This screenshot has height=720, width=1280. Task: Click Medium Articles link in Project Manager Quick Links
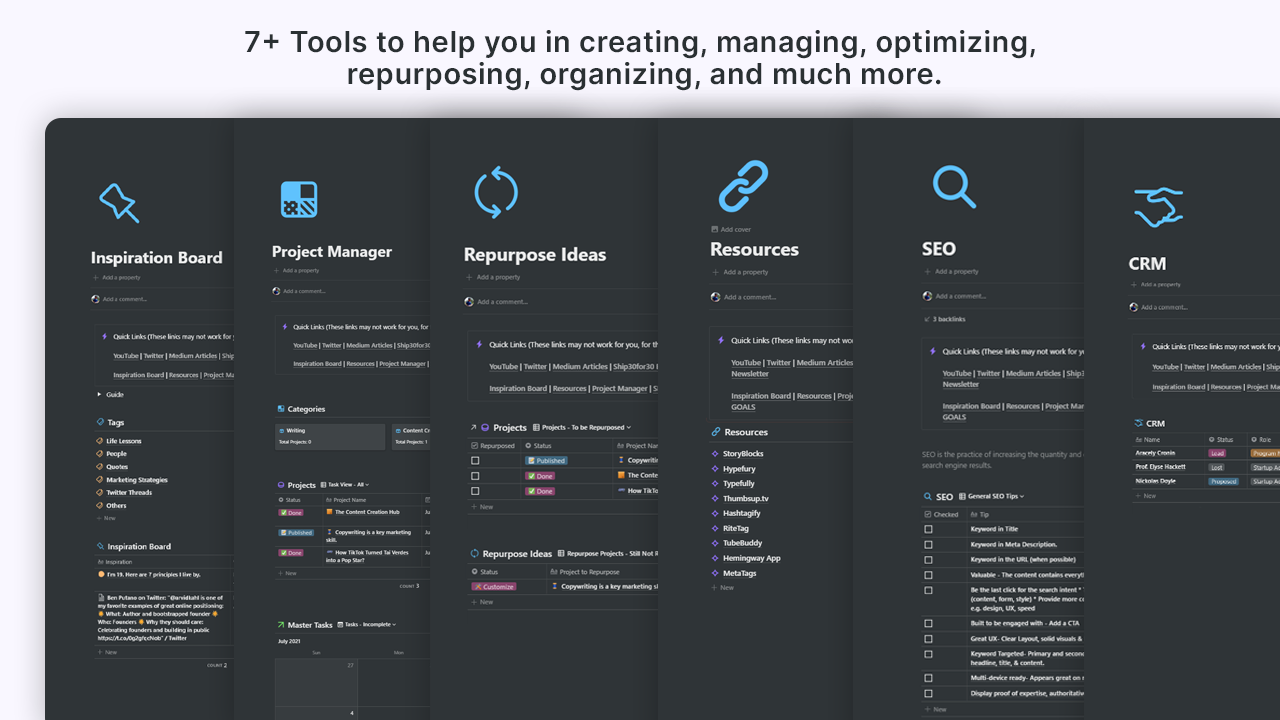[369, 346]
